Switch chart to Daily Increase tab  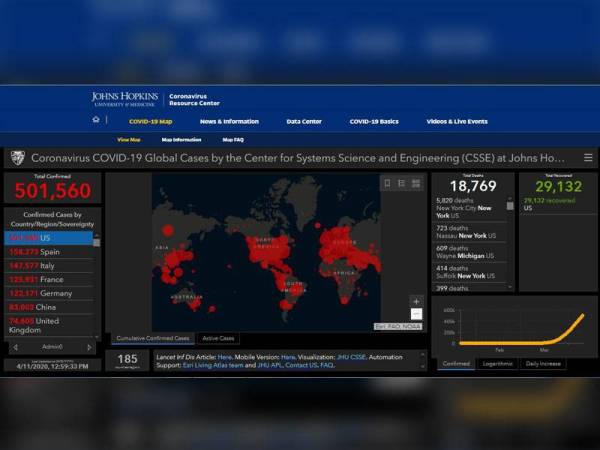(543, 364)
